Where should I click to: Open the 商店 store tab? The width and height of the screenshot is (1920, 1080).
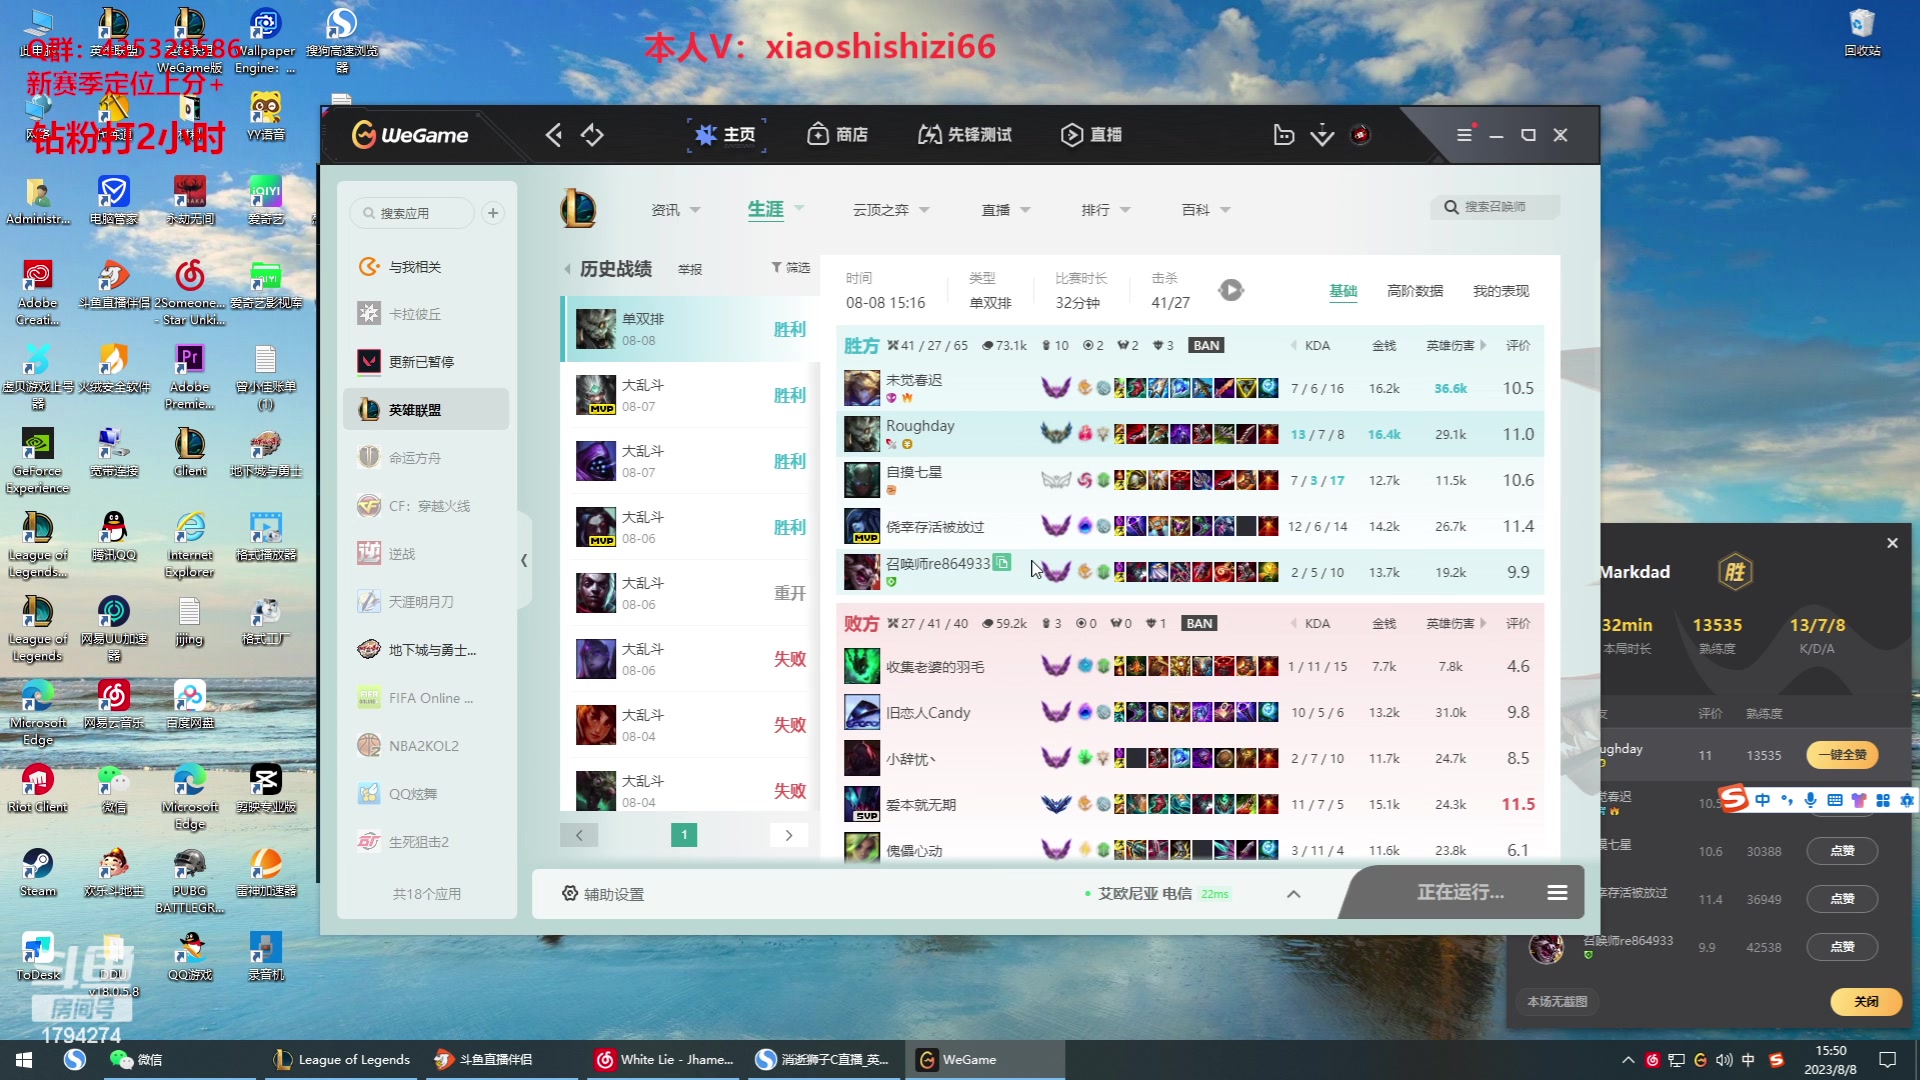click(x=838, y=135)
